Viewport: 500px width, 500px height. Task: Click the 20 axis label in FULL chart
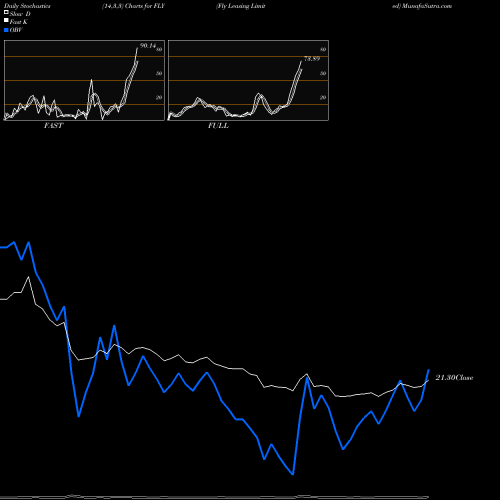(323, 97)
